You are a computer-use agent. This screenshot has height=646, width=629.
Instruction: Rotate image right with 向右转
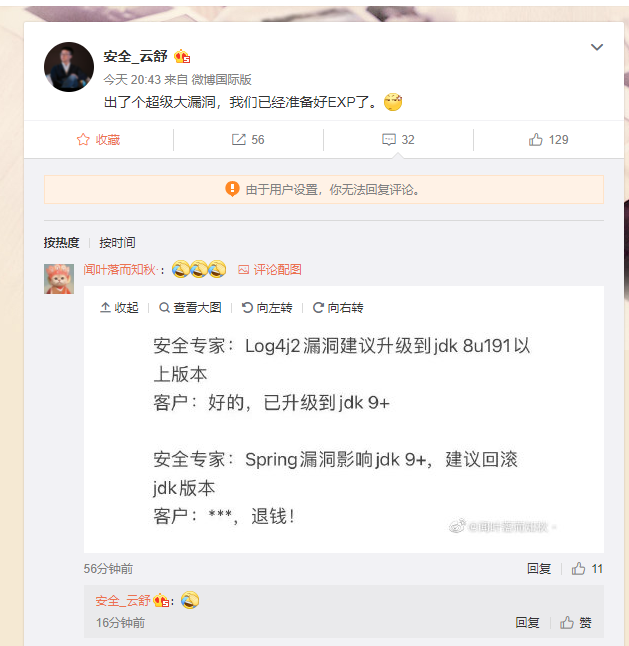(x=338, y=308)
